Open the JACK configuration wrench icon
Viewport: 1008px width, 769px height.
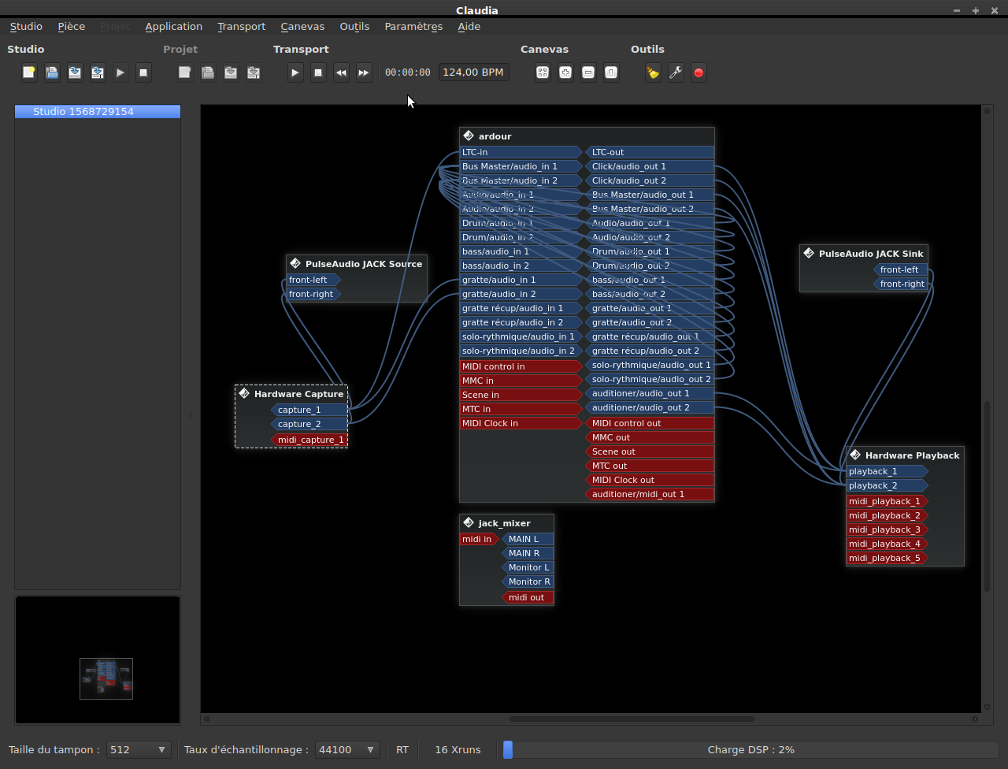676,72
